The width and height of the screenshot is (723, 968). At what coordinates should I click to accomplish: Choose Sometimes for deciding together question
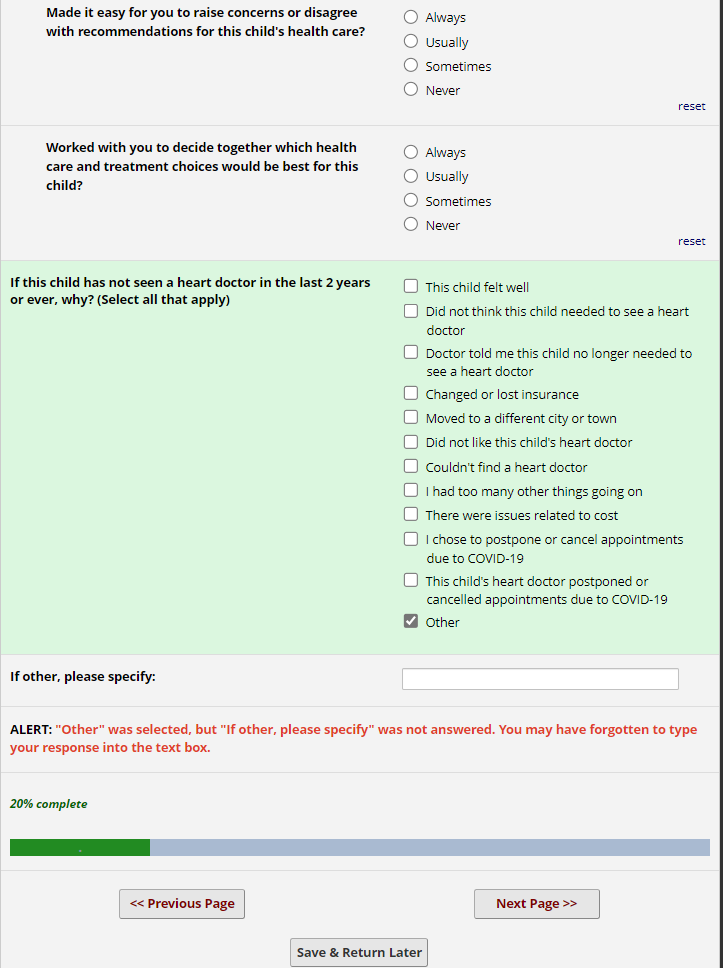(x=411, y=200)
